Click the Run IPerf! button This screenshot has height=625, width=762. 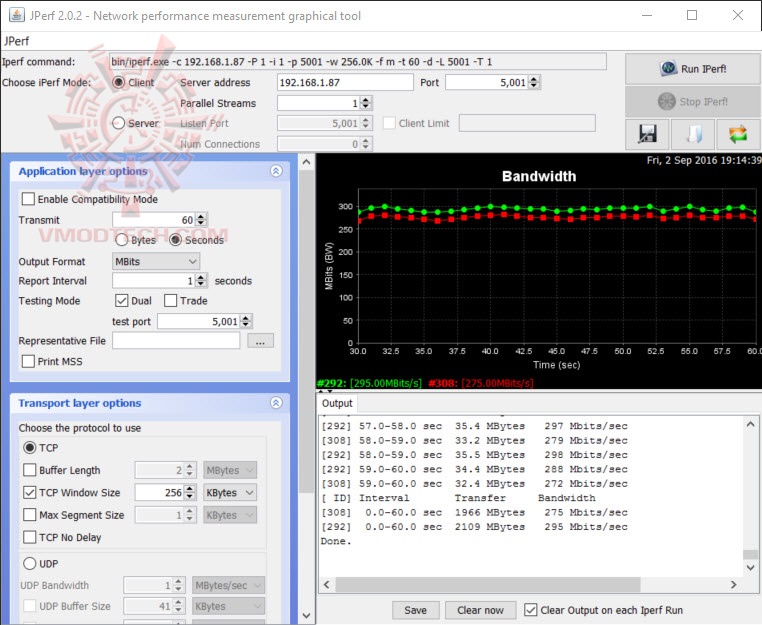693,69
